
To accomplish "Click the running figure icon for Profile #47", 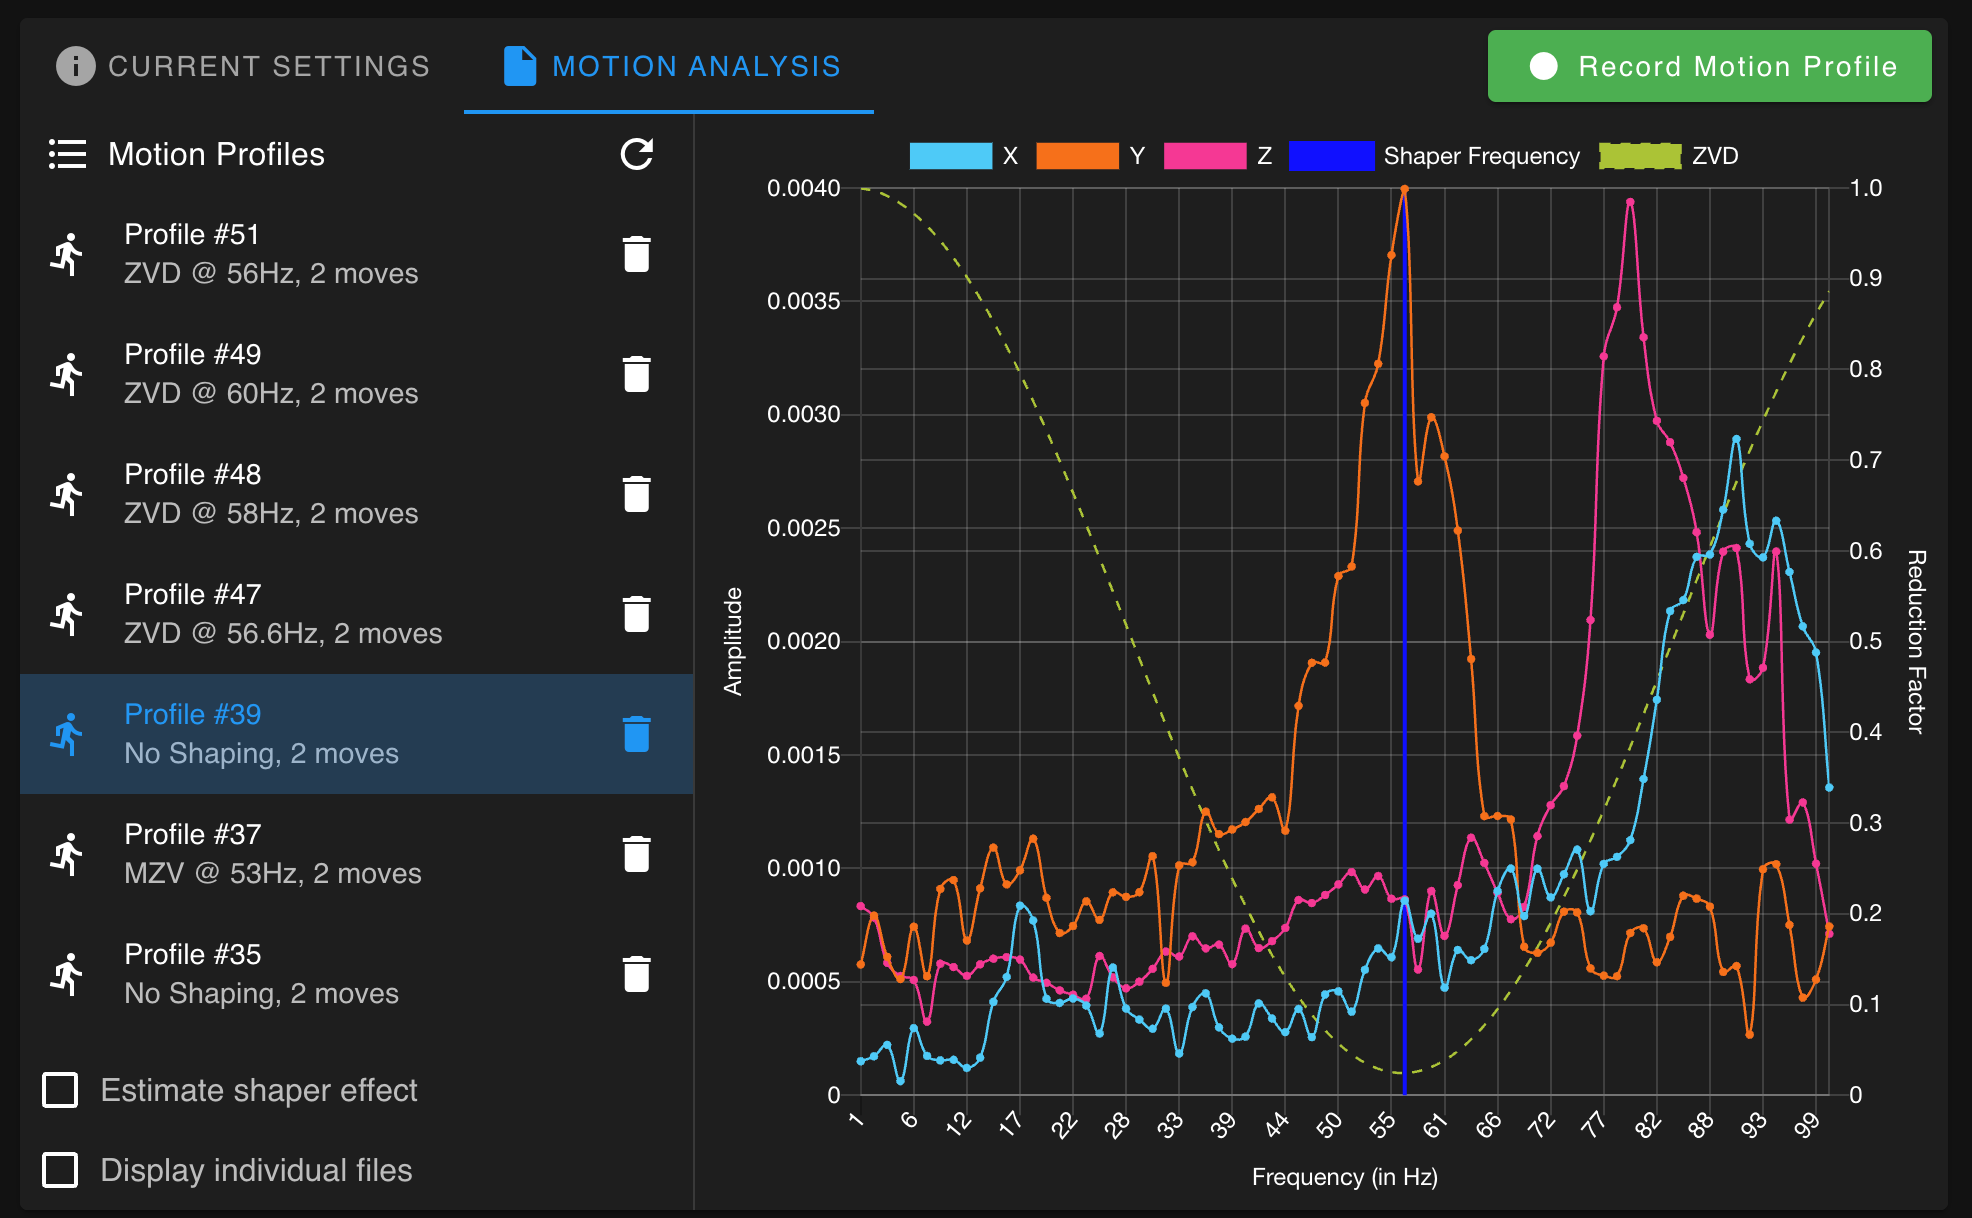I will [x=67, y=614].
